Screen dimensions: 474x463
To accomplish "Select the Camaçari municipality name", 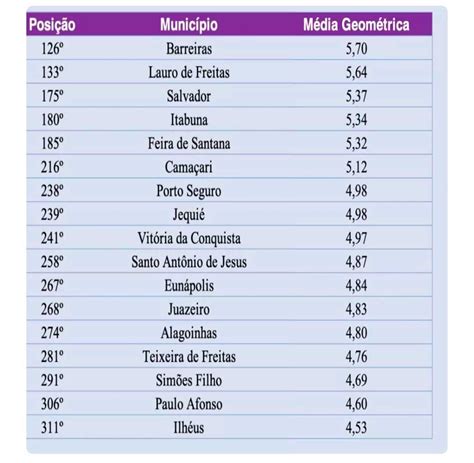I will point(189,167).
